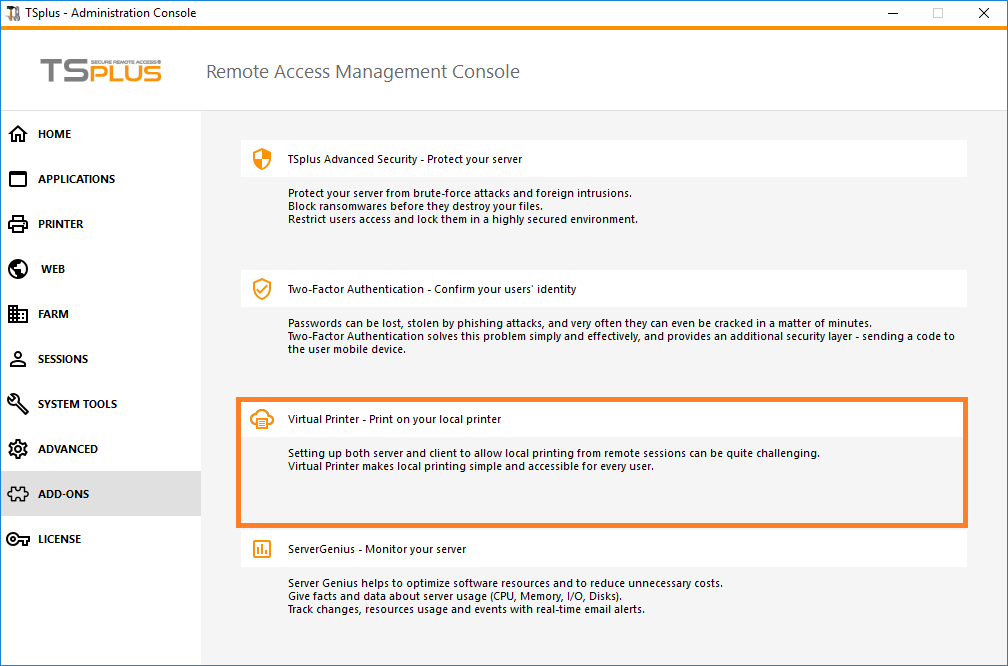This screenshot has height=666, width=1008.
Task: Click the Advanced Security shield icon
Action: (x=261, y=159)
